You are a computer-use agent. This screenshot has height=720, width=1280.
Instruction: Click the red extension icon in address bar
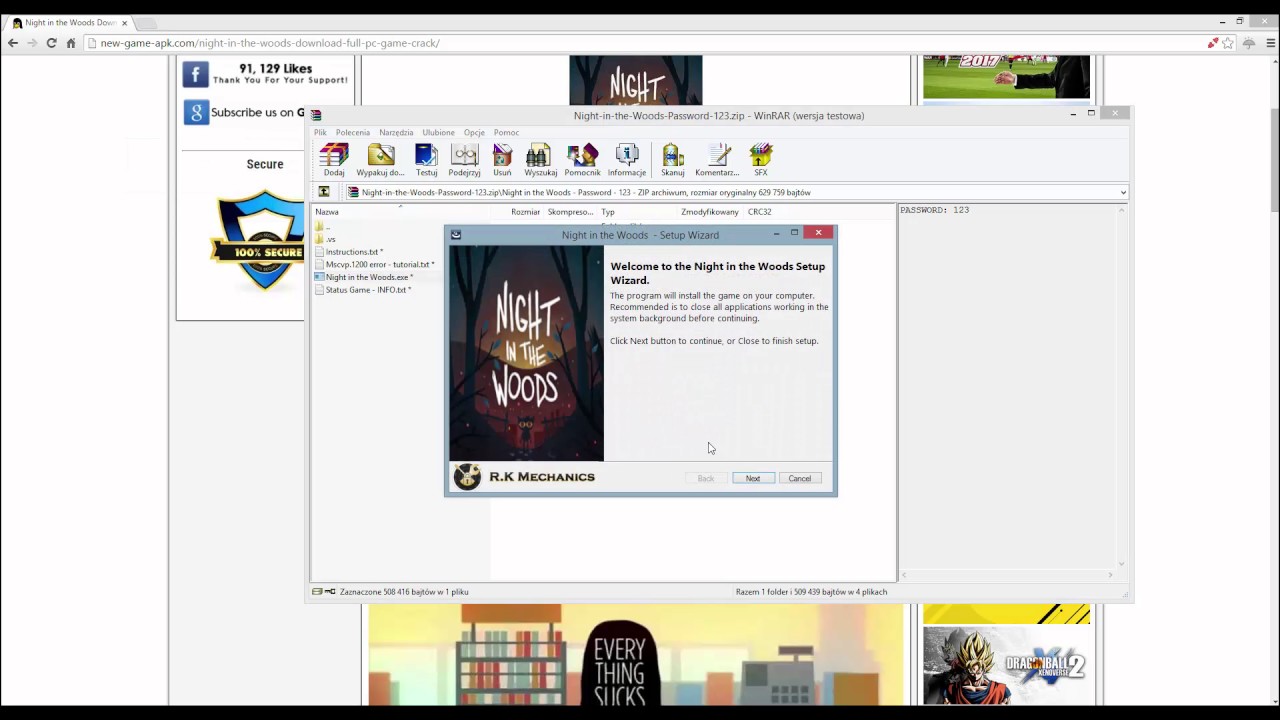[x=1212, y=43]
